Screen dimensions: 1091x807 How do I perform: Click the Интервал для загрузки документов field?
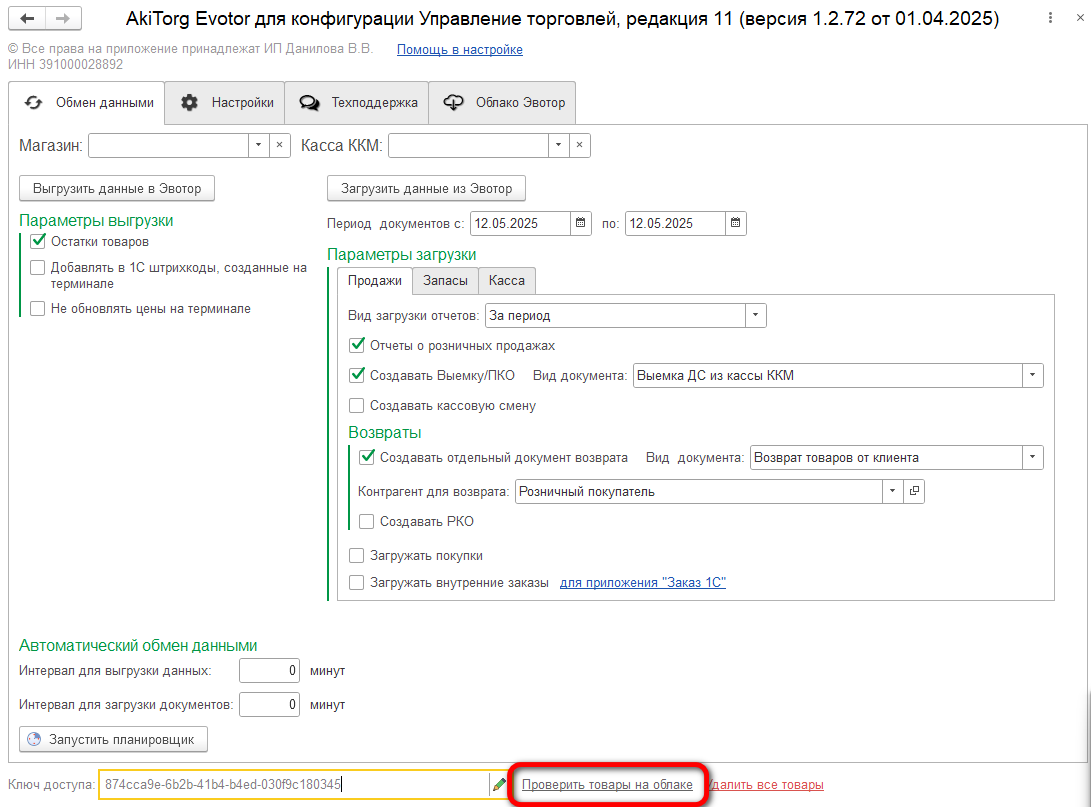click(x=269, y=705)
